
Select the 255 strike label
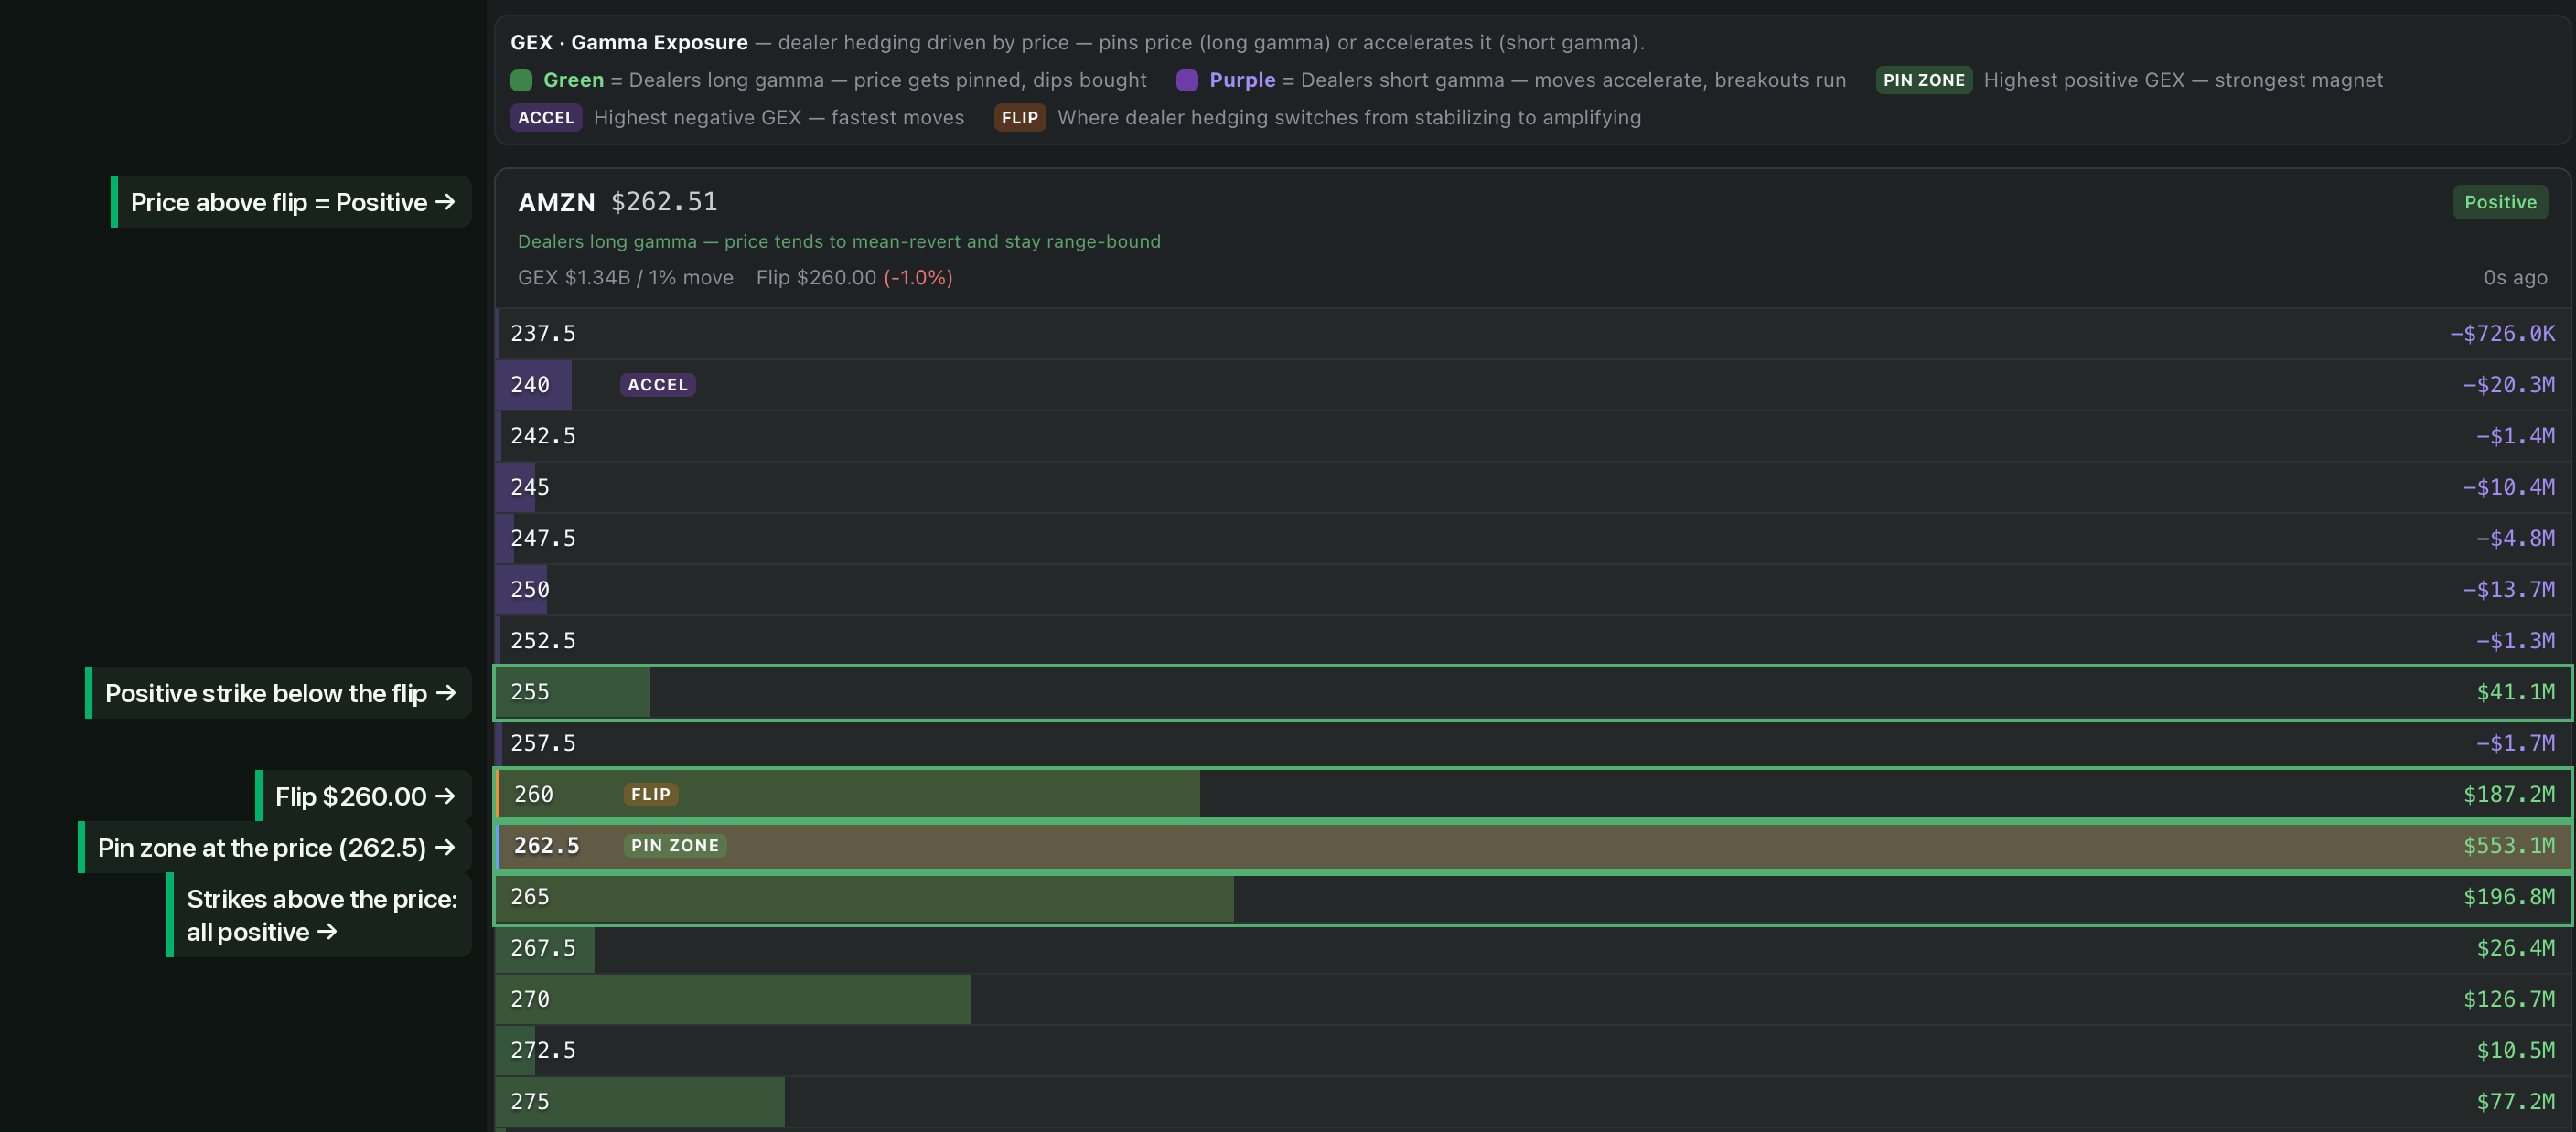[530, 692]
